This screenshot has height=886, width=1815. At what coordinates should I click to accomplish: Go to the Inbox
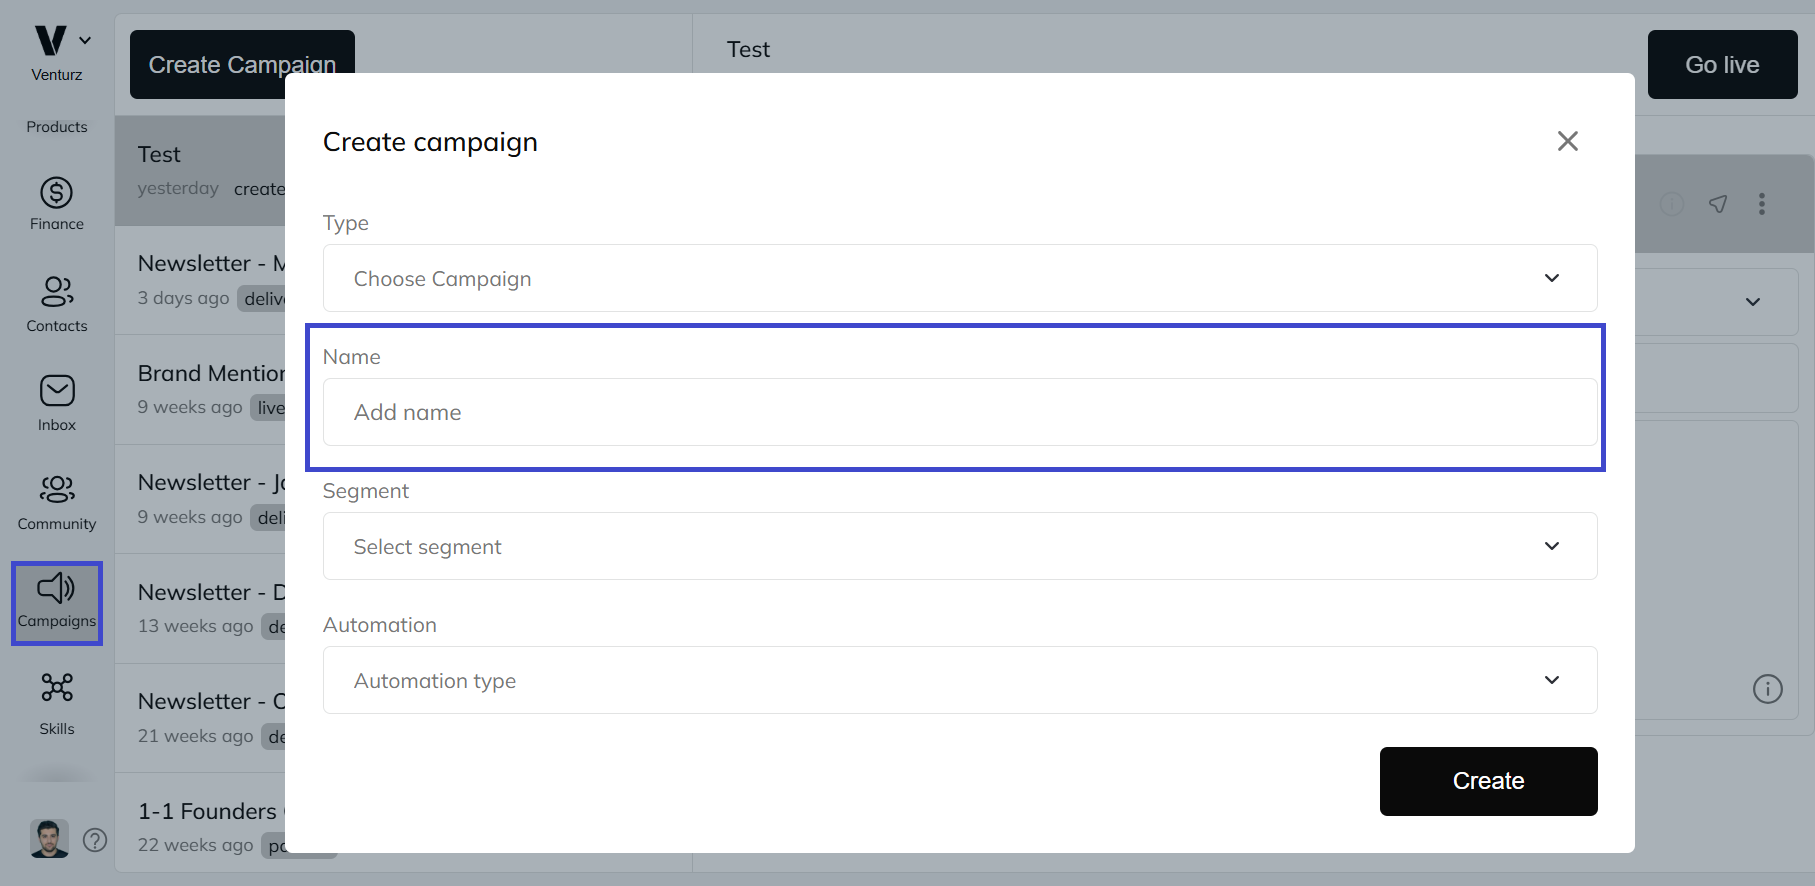click(57, 403)
